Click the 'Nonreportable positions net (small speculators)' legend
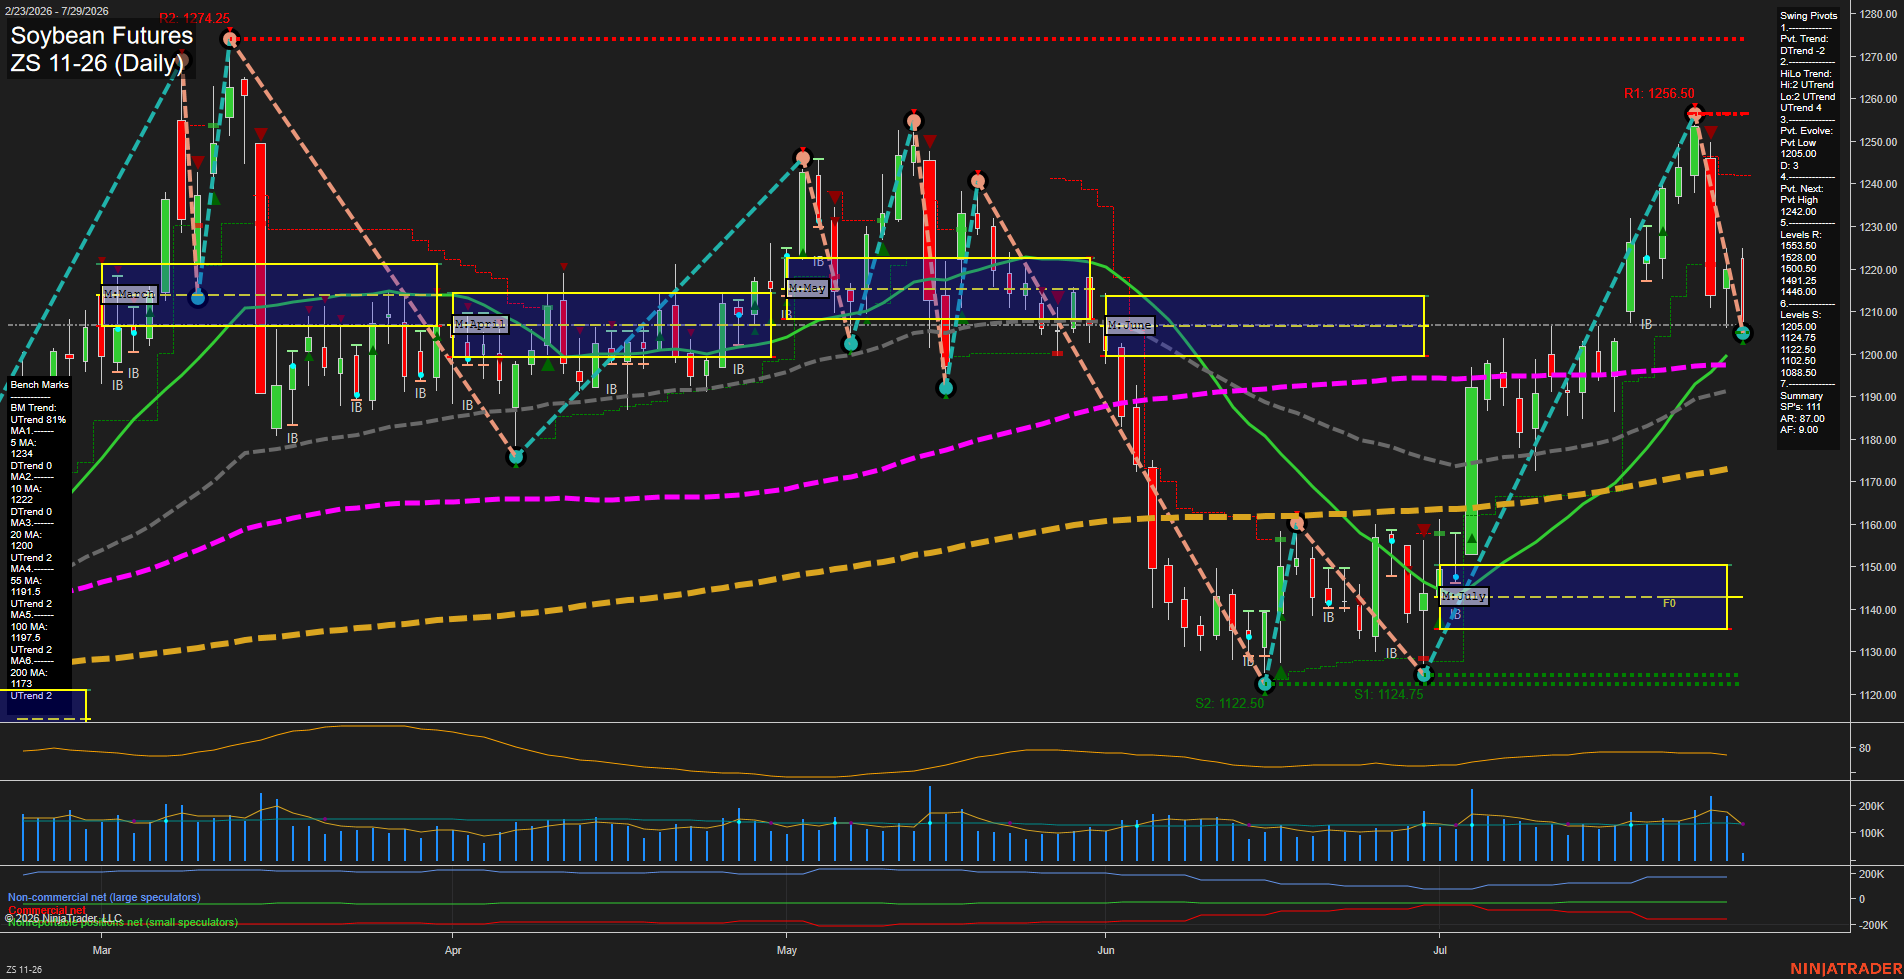 122,922
